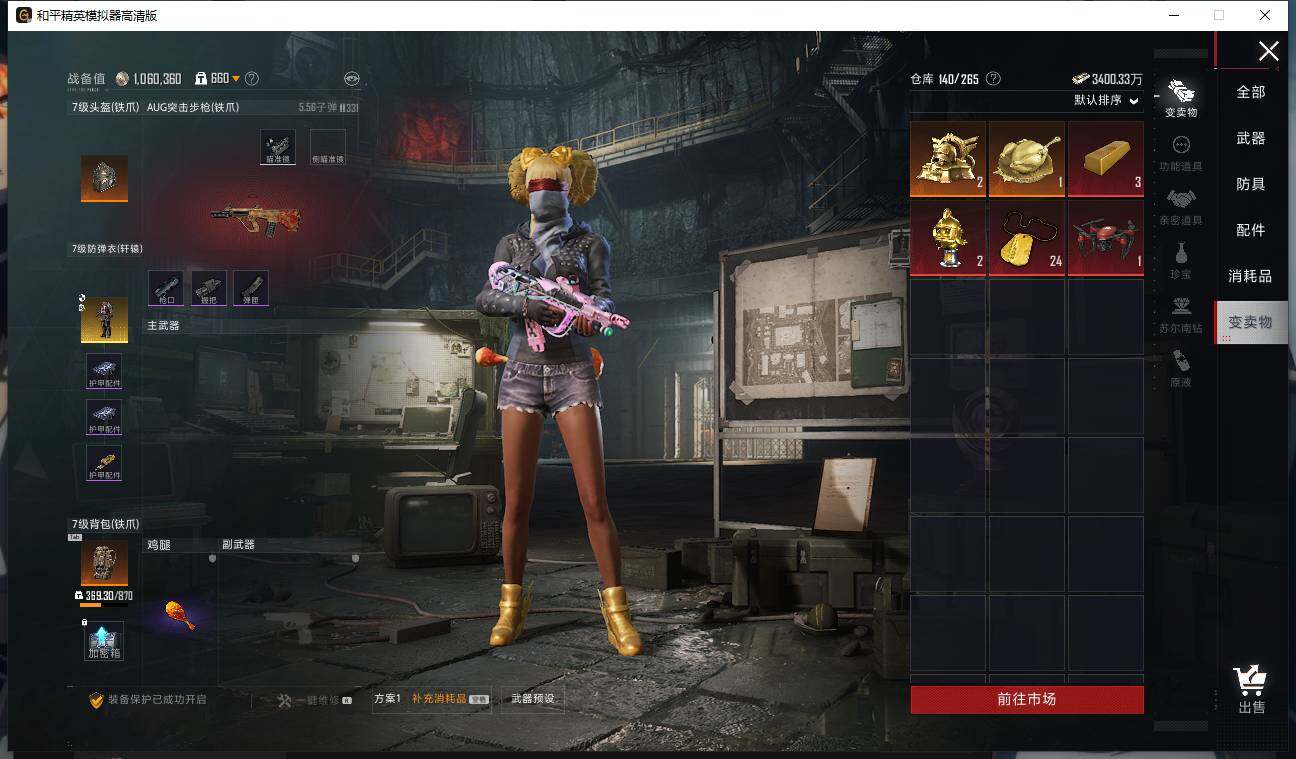Open the 原液 subcategory
This screenshot has height=759, width=1296.
(x=1181, y=369)
